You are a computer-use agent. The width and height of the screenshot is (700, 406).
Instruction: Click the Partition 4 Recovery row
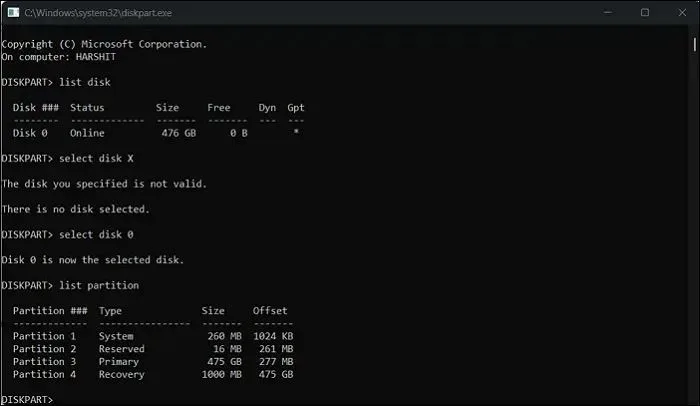click(x=152, y=375)
